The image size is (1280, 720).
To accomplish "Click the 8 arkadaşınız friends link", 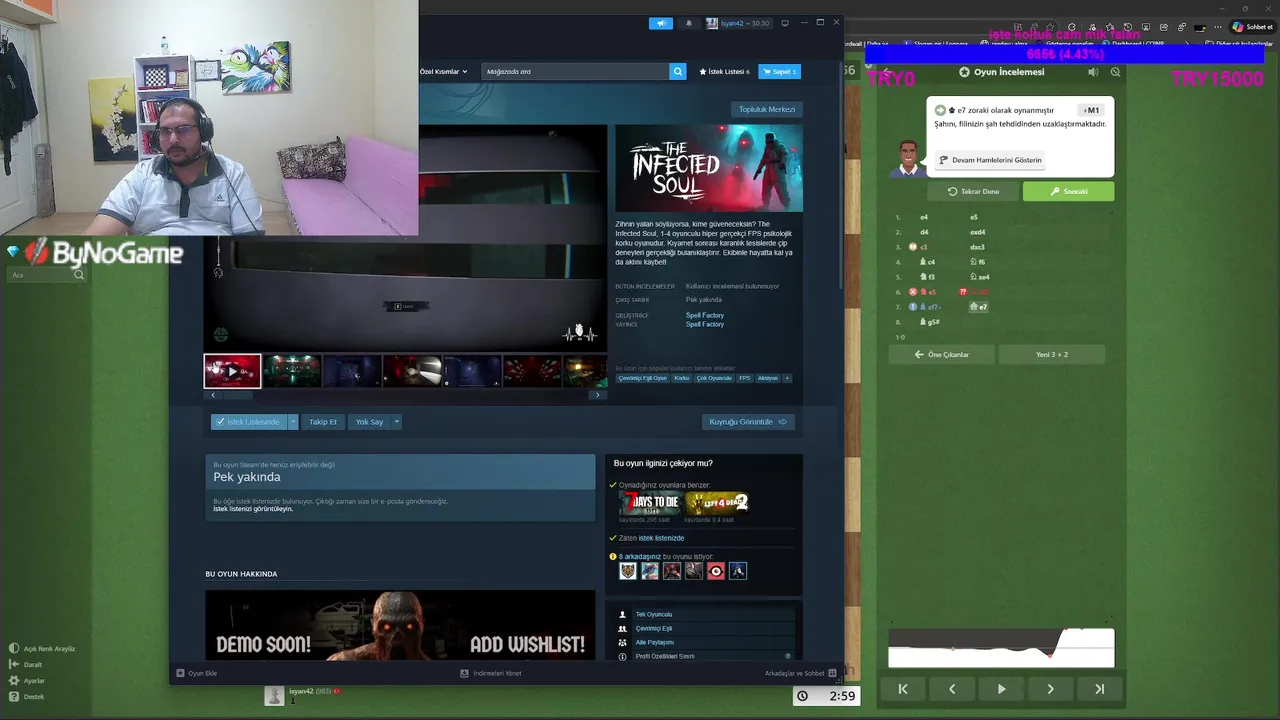I will (x=640, y=557).
